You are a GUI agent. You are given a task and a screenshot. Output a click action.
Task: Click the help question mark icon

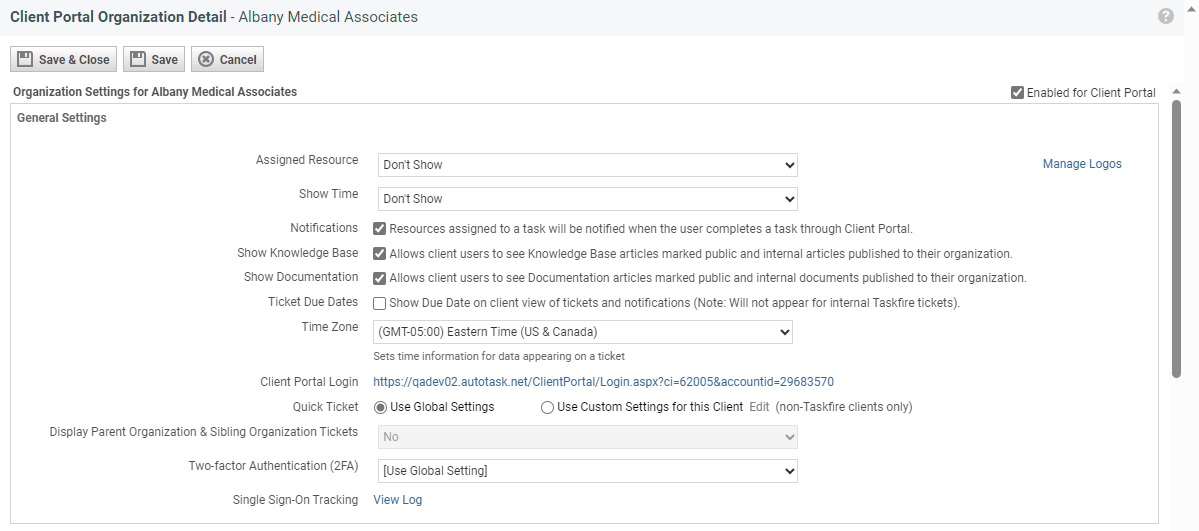pos(1165,16)
